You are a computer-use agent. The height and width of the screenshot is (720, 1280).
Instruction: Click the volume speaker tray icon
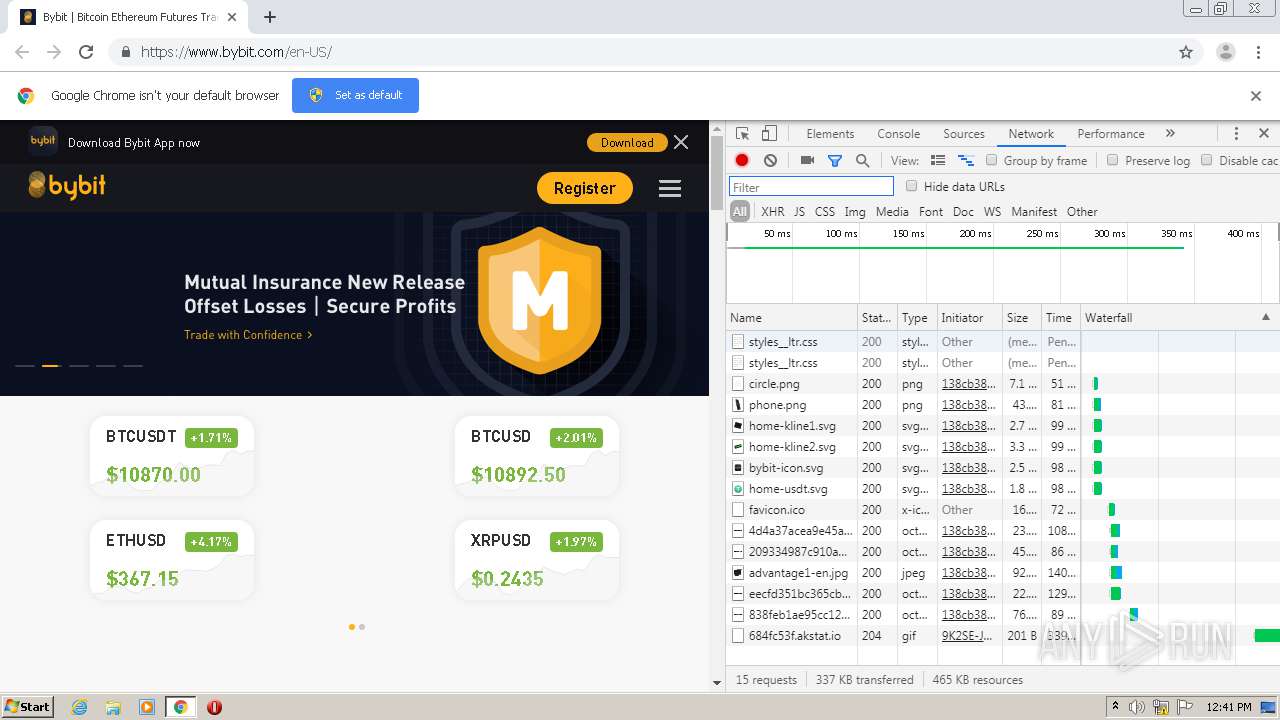point(1137,707)
